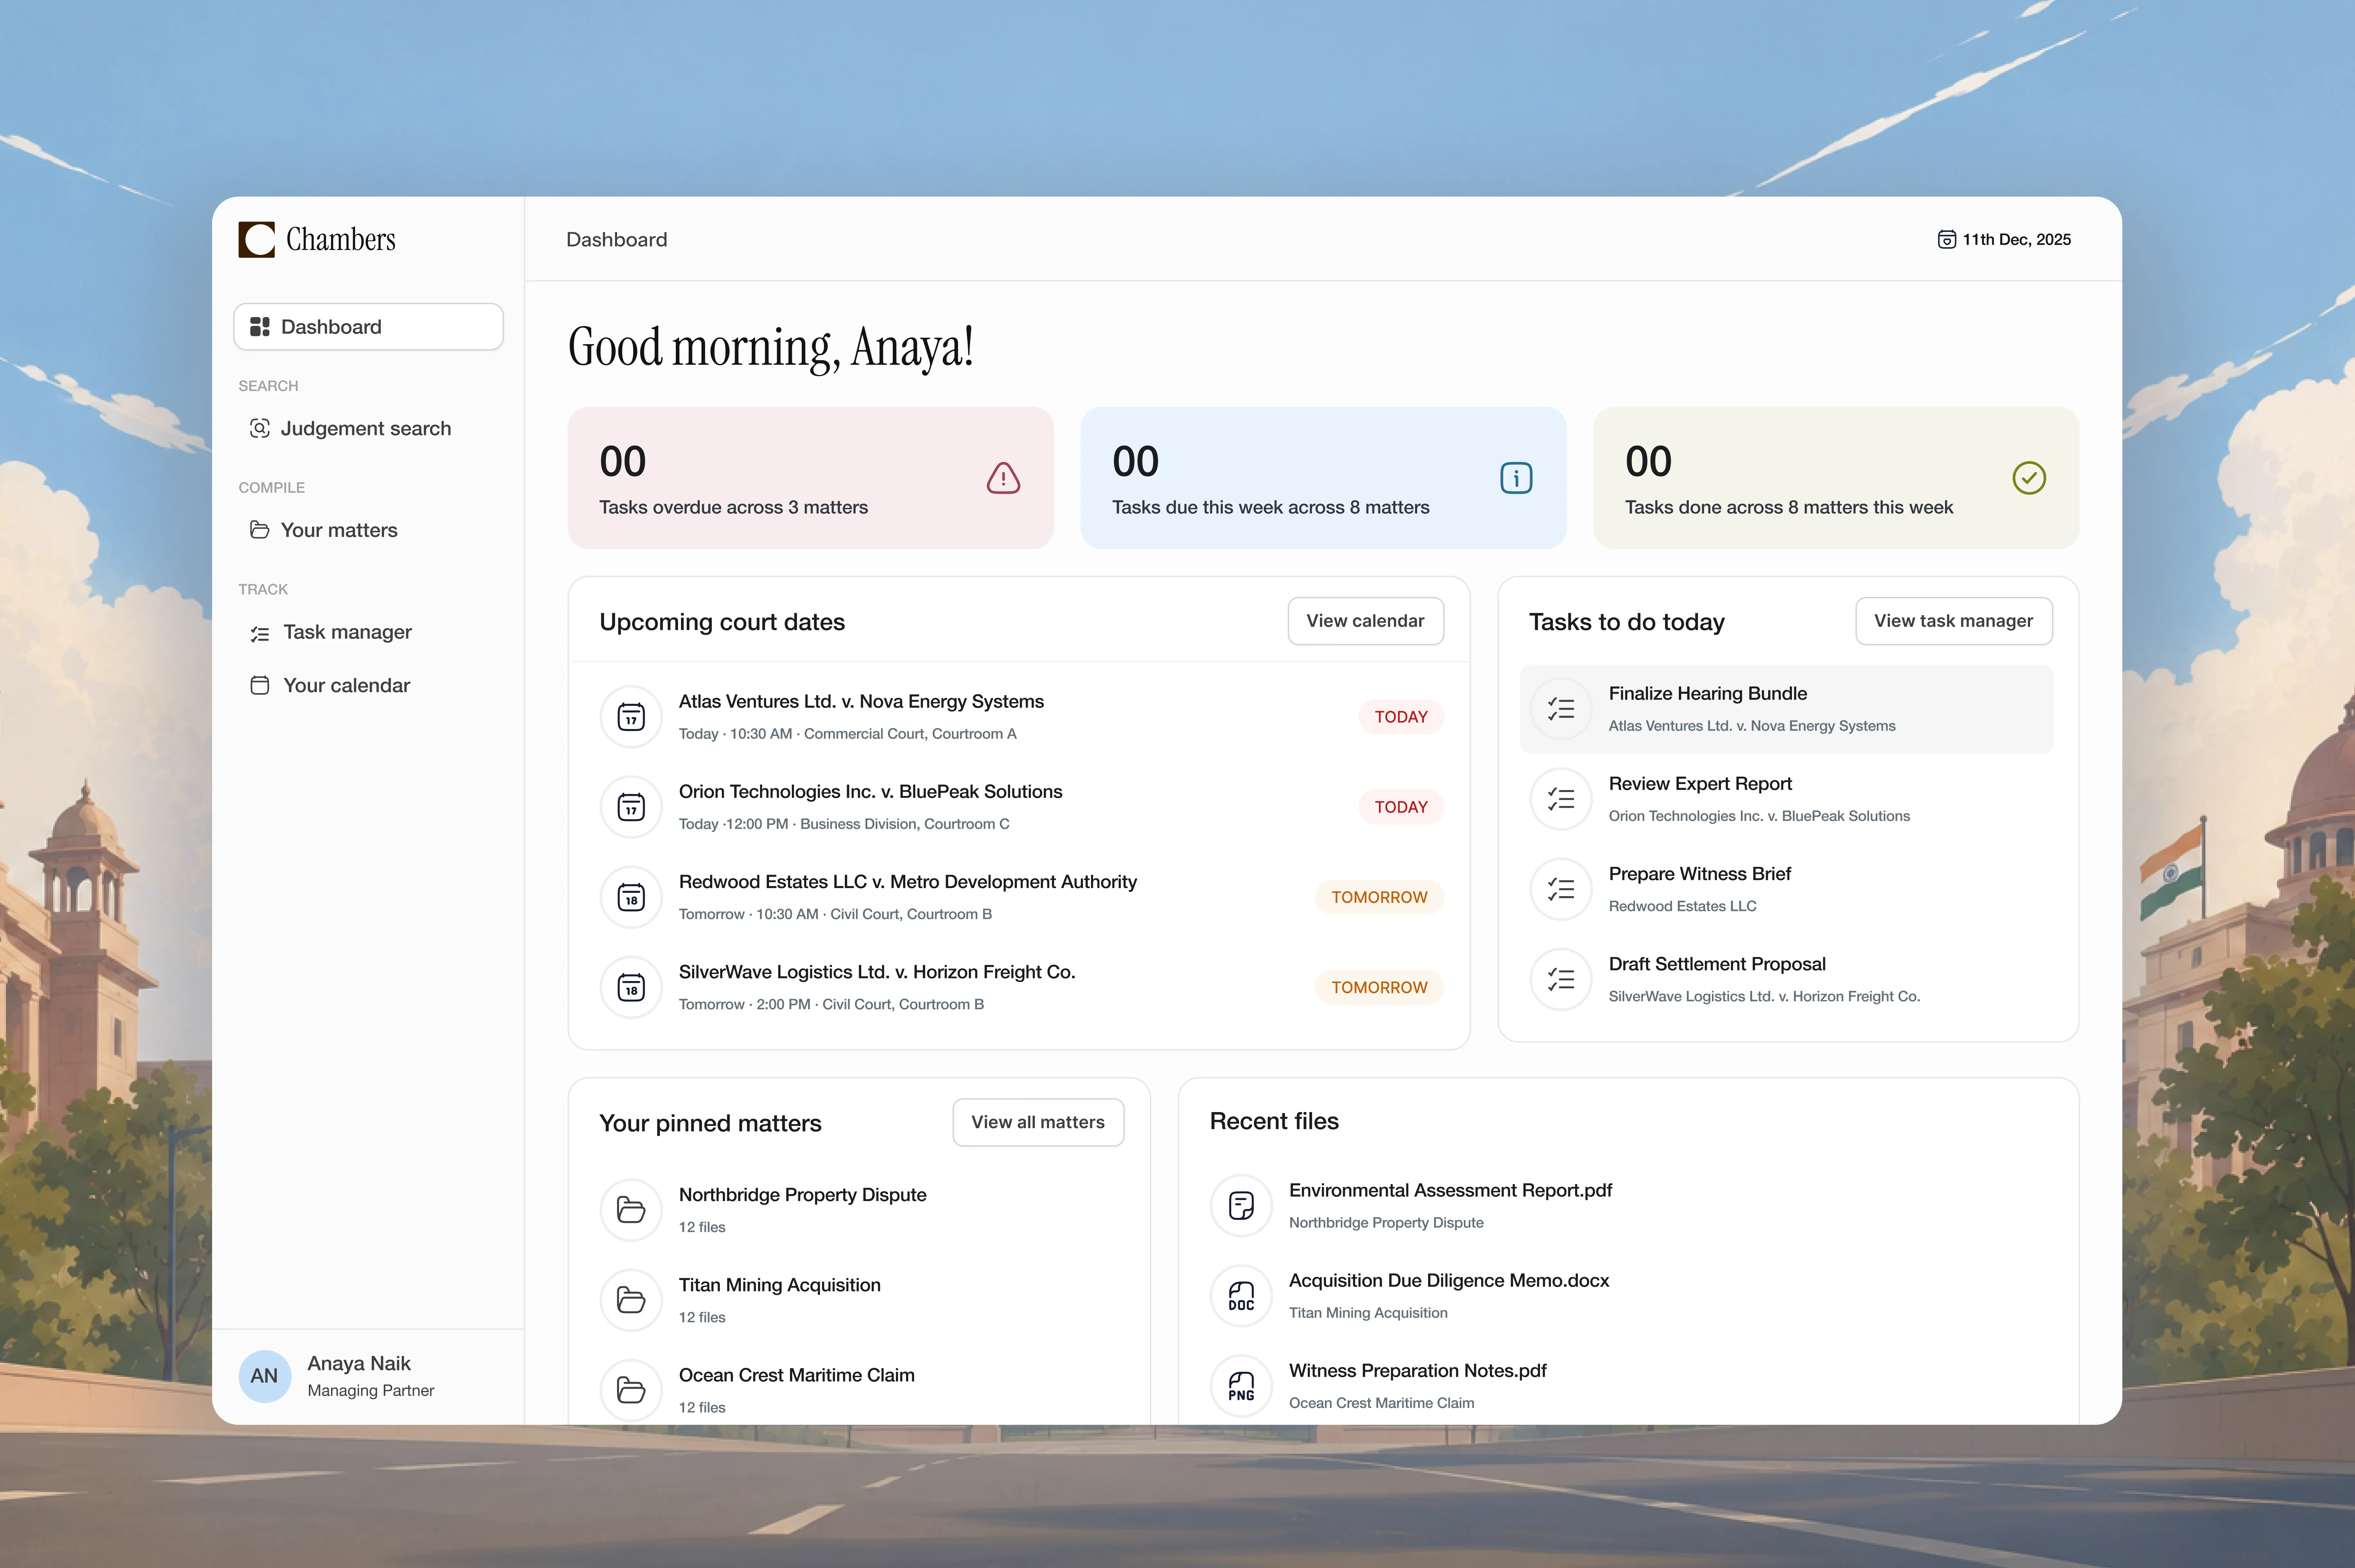Open the Tasks due this week card
Screen dimensions: 2355x1568
pos(1323,478)
